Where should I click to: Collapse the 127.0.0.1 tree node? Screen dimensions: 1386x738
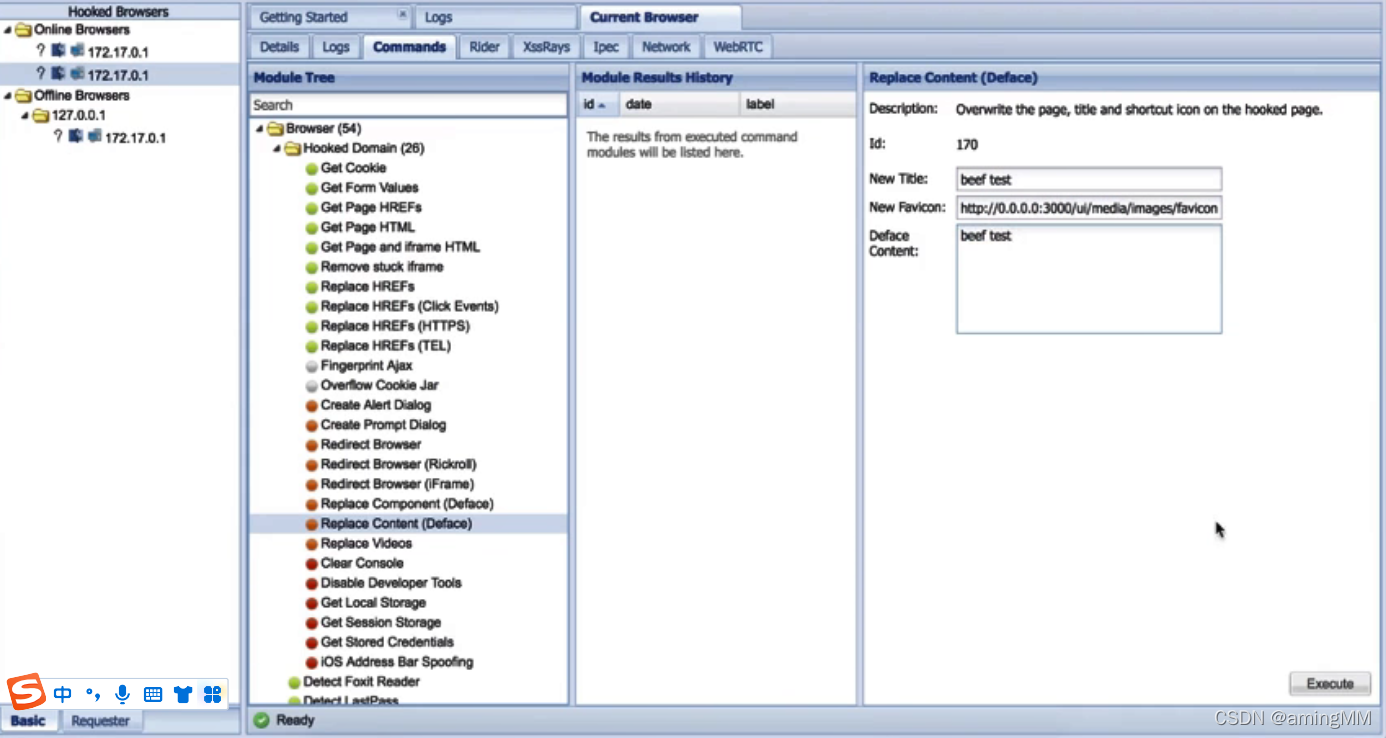pyautogui.click(x=26, y=116)
